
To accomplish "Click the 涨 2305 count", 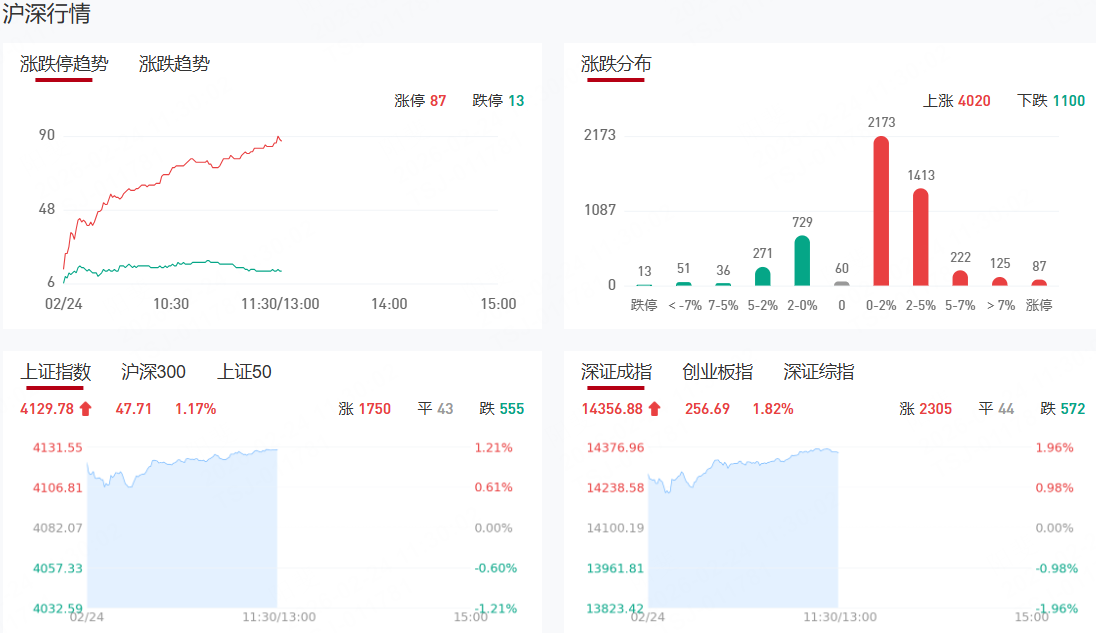I will point(925,409).
